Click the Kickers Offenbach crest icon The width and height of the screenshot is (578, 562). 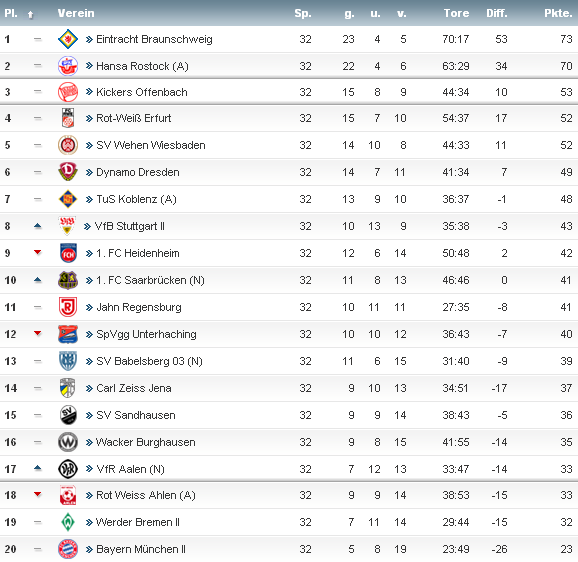[68, 92]
